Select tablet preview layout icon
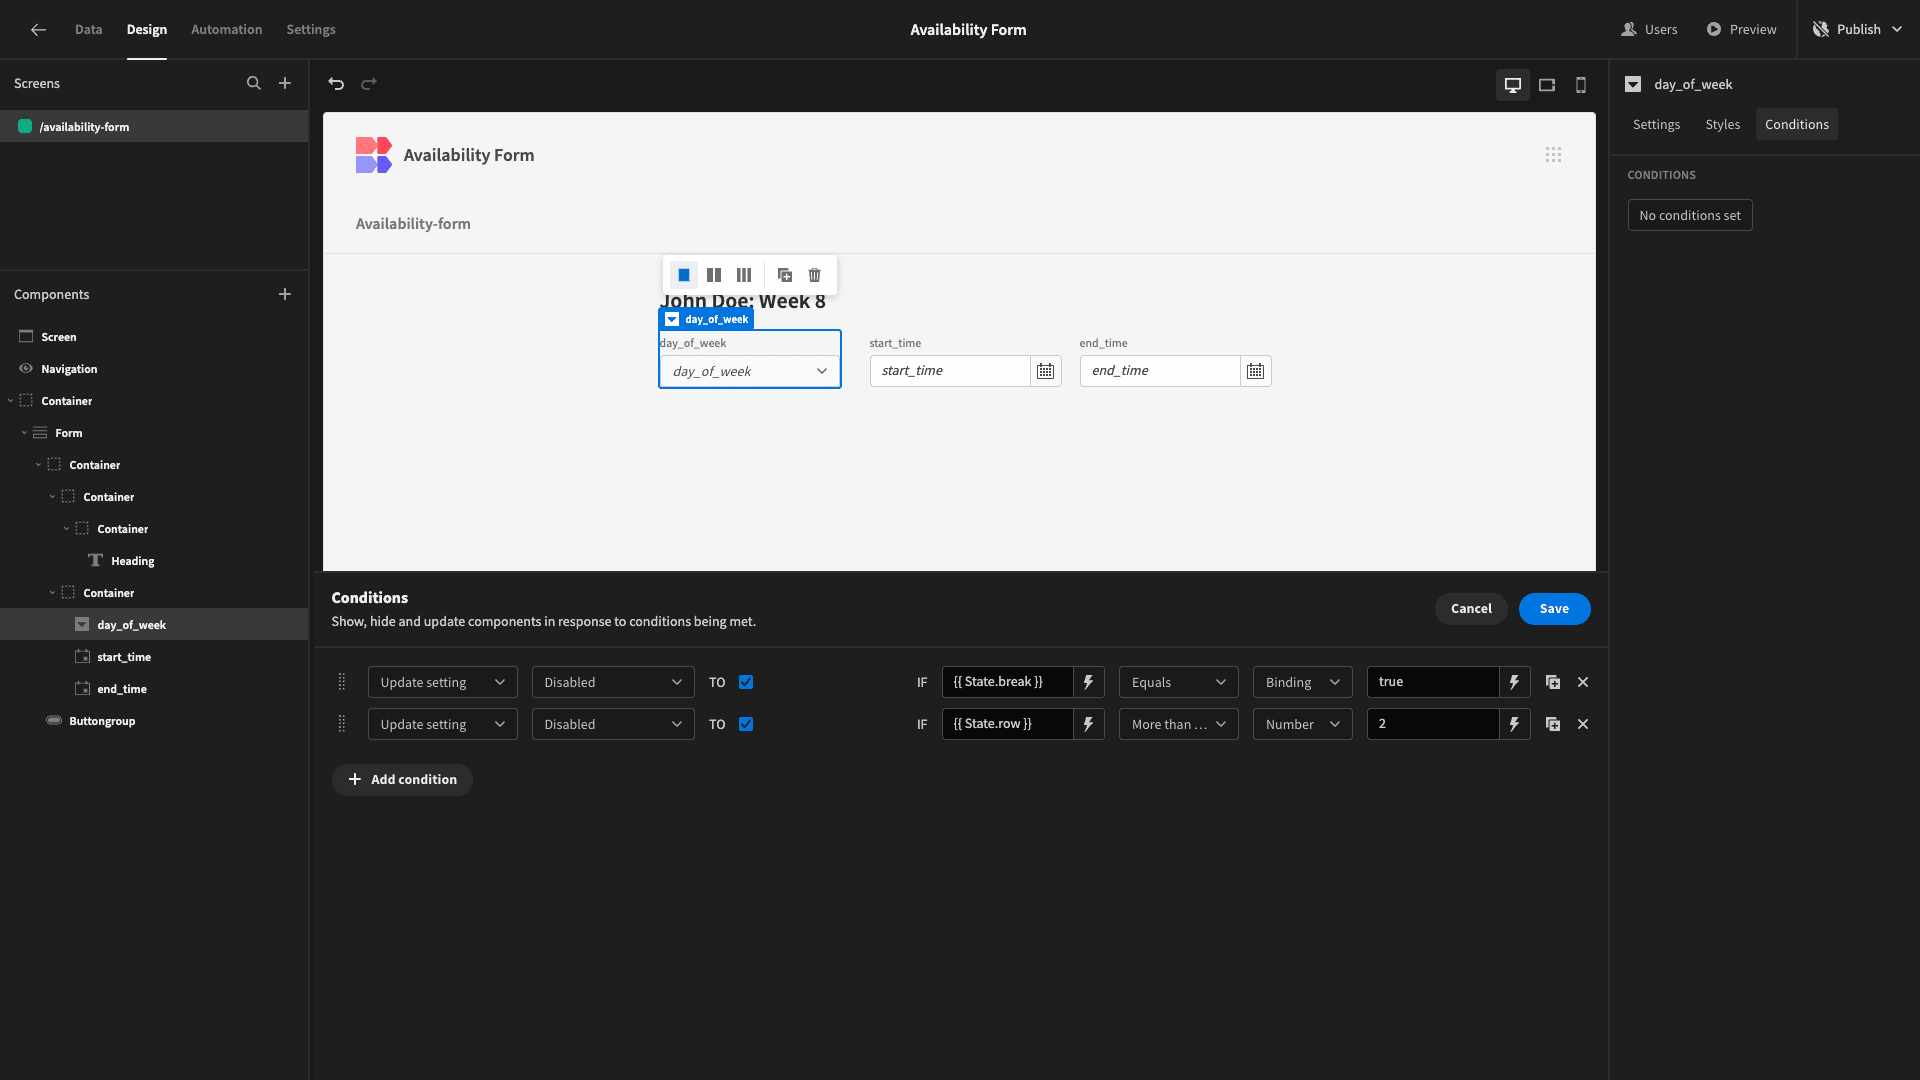Viewport: 1920px width, 1080px height. pyautogui.click(x=1547, y=85)
